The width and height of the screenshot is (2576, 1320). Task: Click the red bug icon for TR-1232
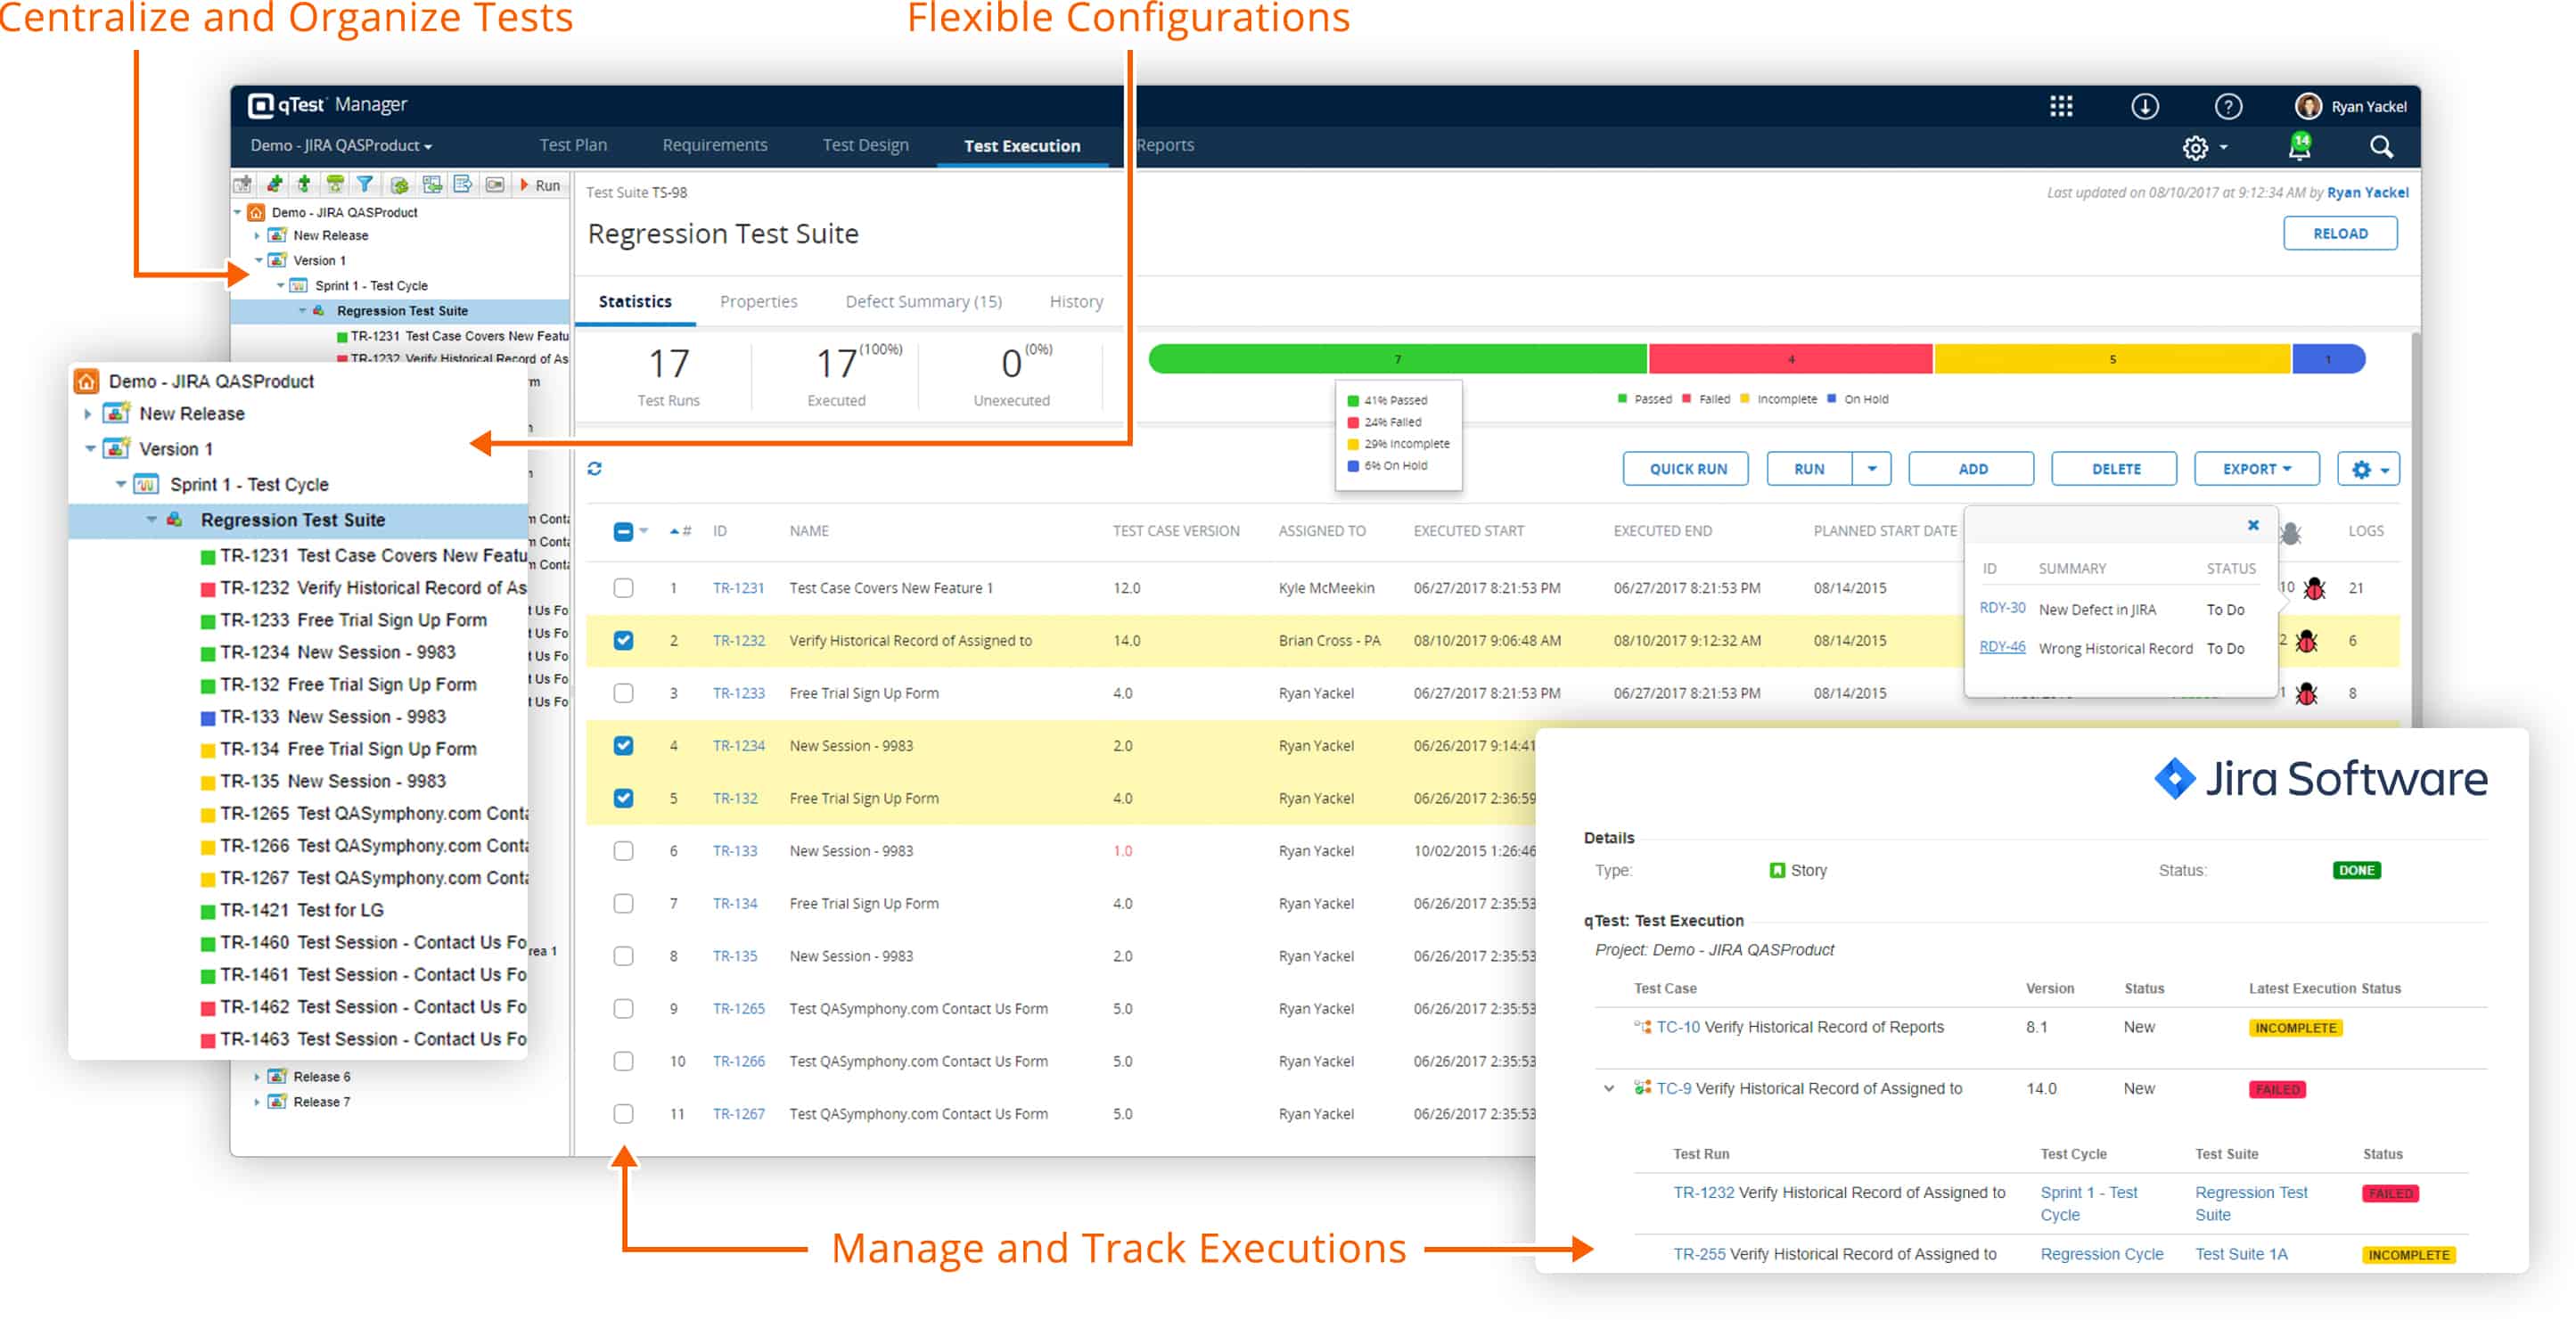click(x=2306, y=640)
